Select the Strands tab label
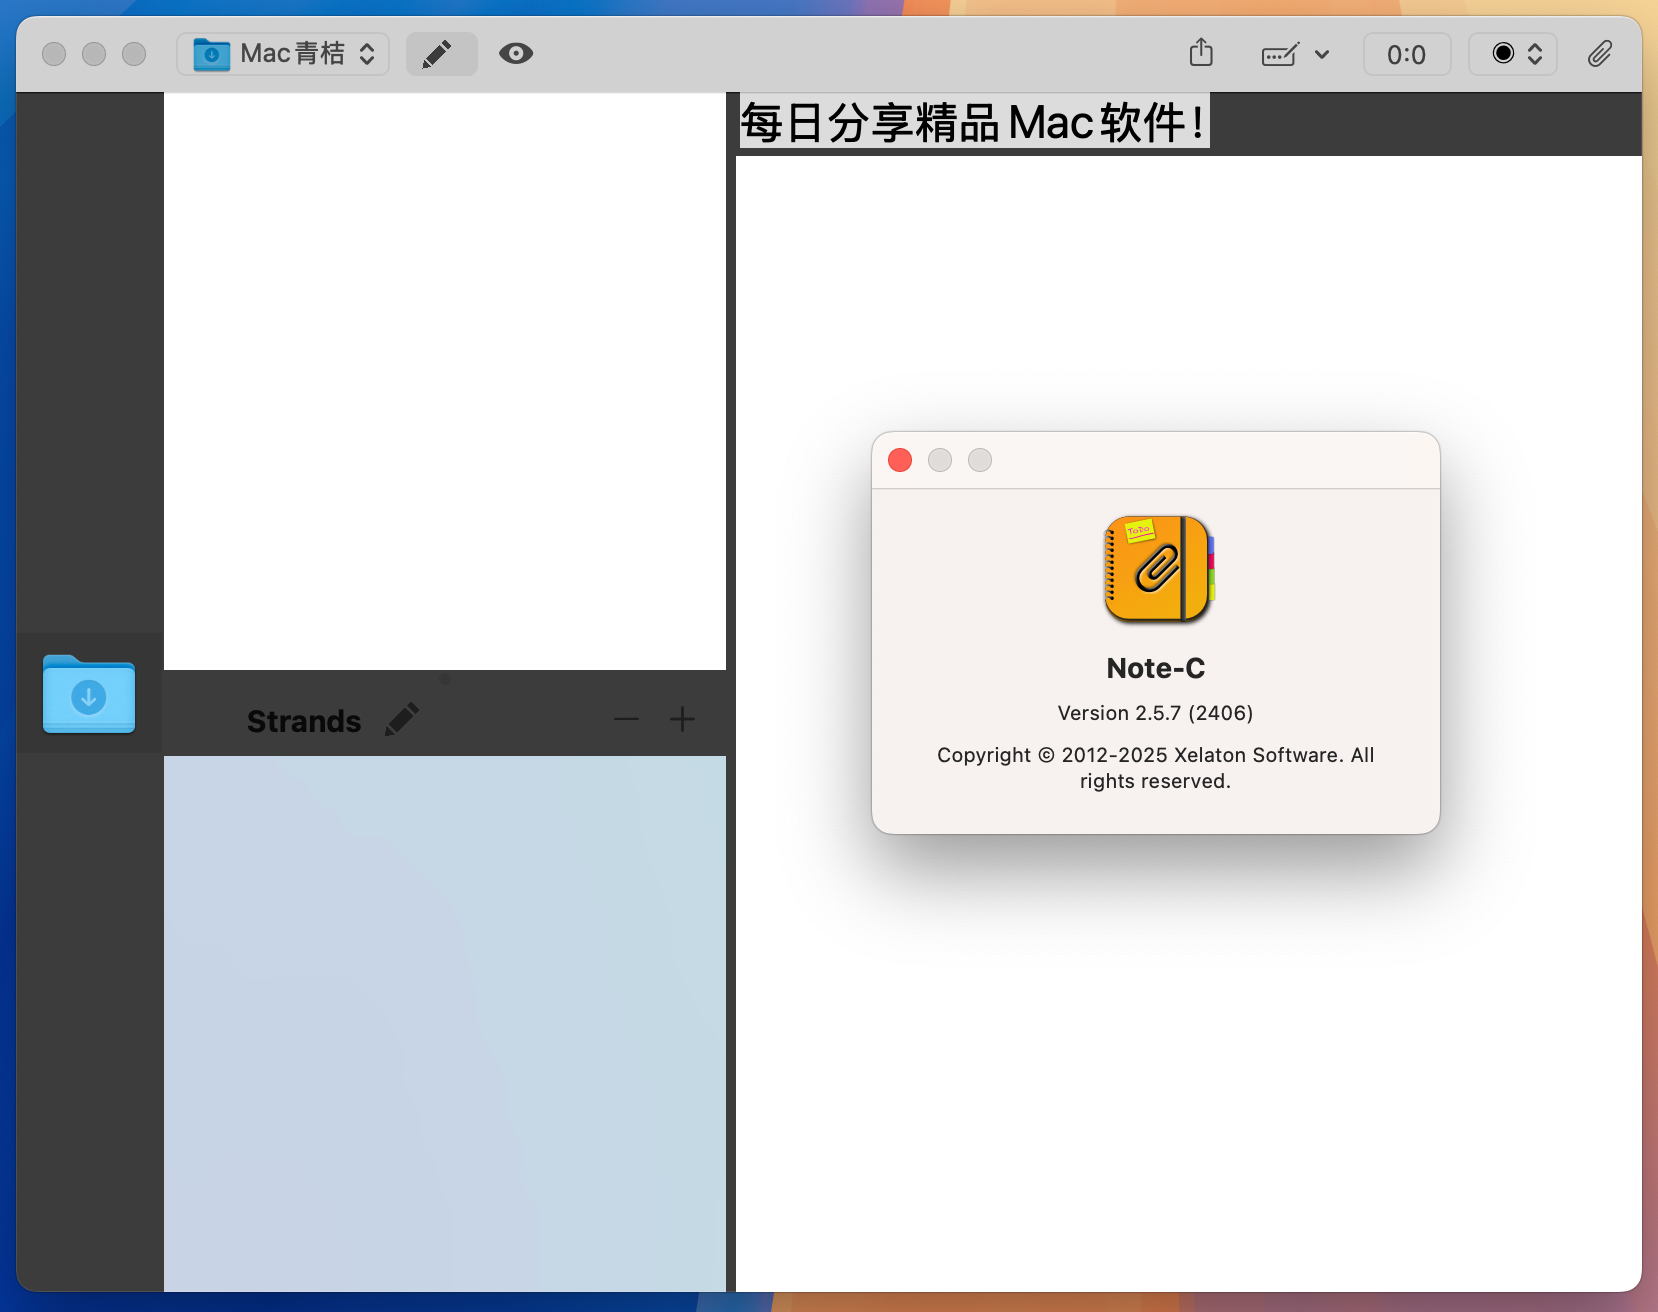This screenshot has width=1658, height=1312. [304, 720]
